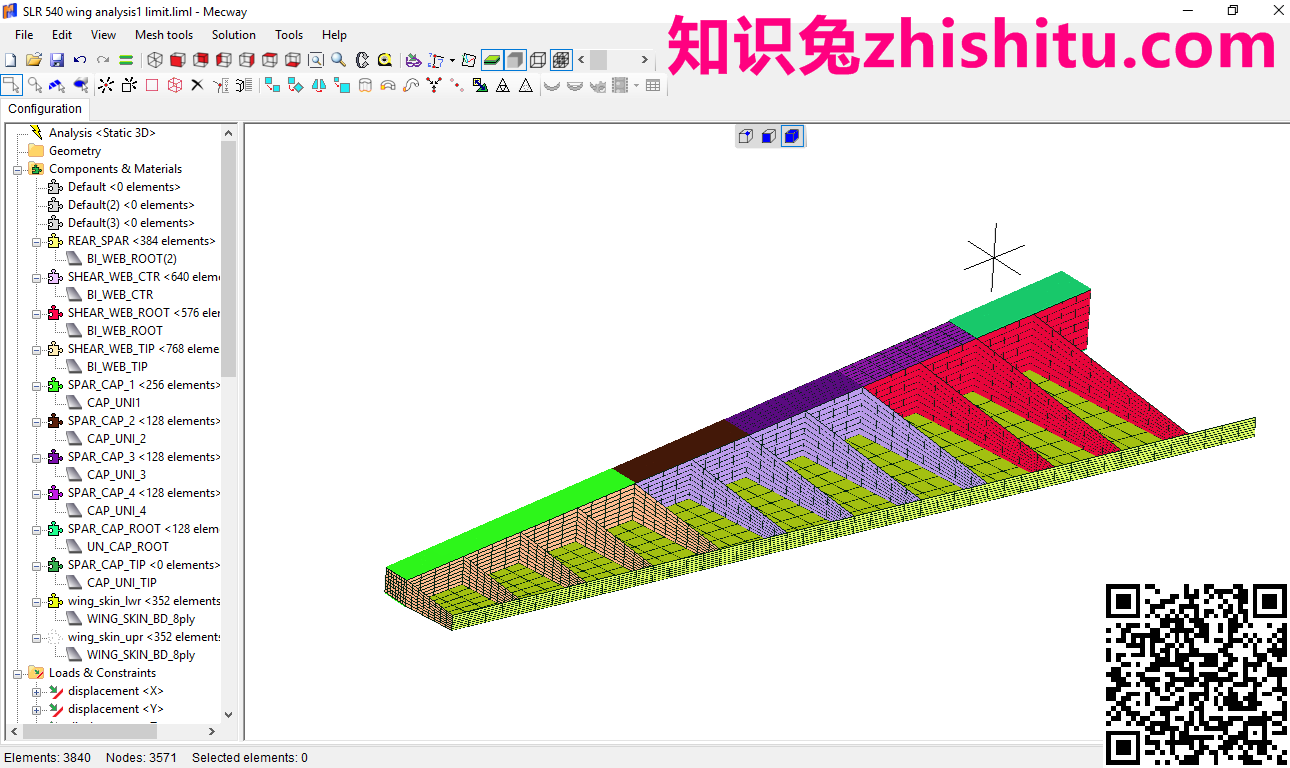Click the red wireframe cube mesh icon

175,85
